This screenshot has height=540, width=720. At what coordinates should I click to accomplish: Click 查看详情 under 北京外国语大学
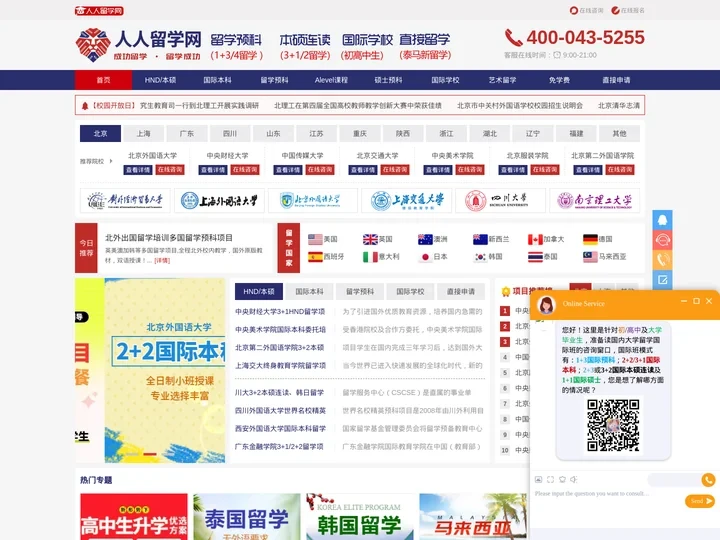tap(138, 170)
